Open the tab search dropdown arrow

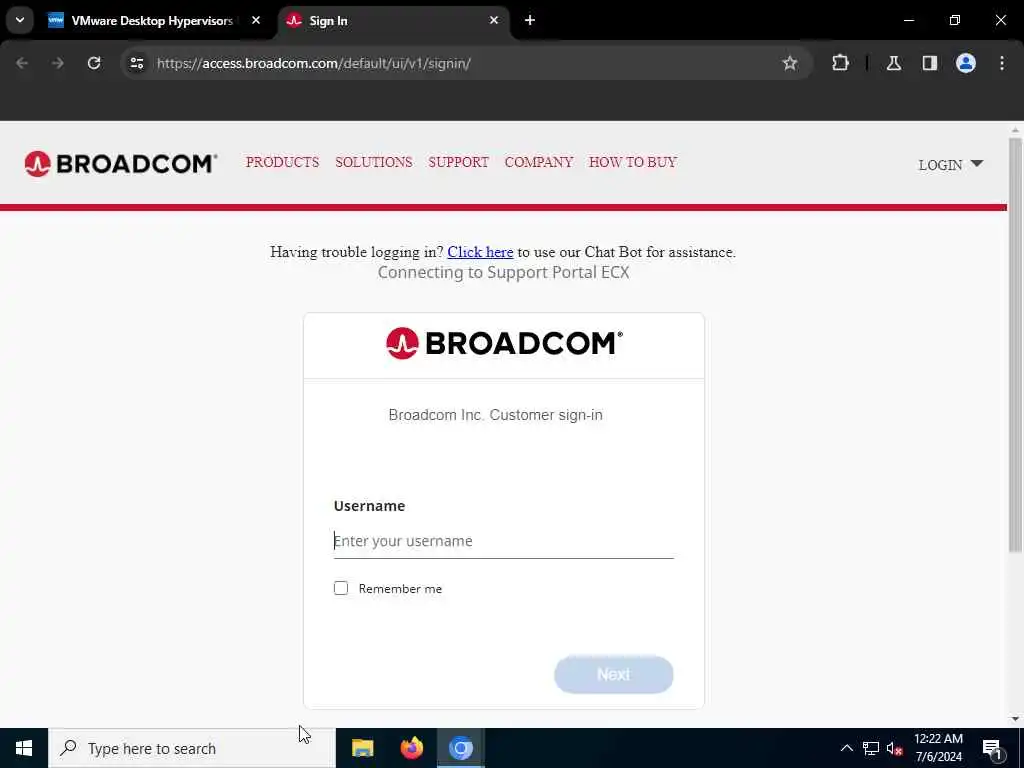[20, 20]
